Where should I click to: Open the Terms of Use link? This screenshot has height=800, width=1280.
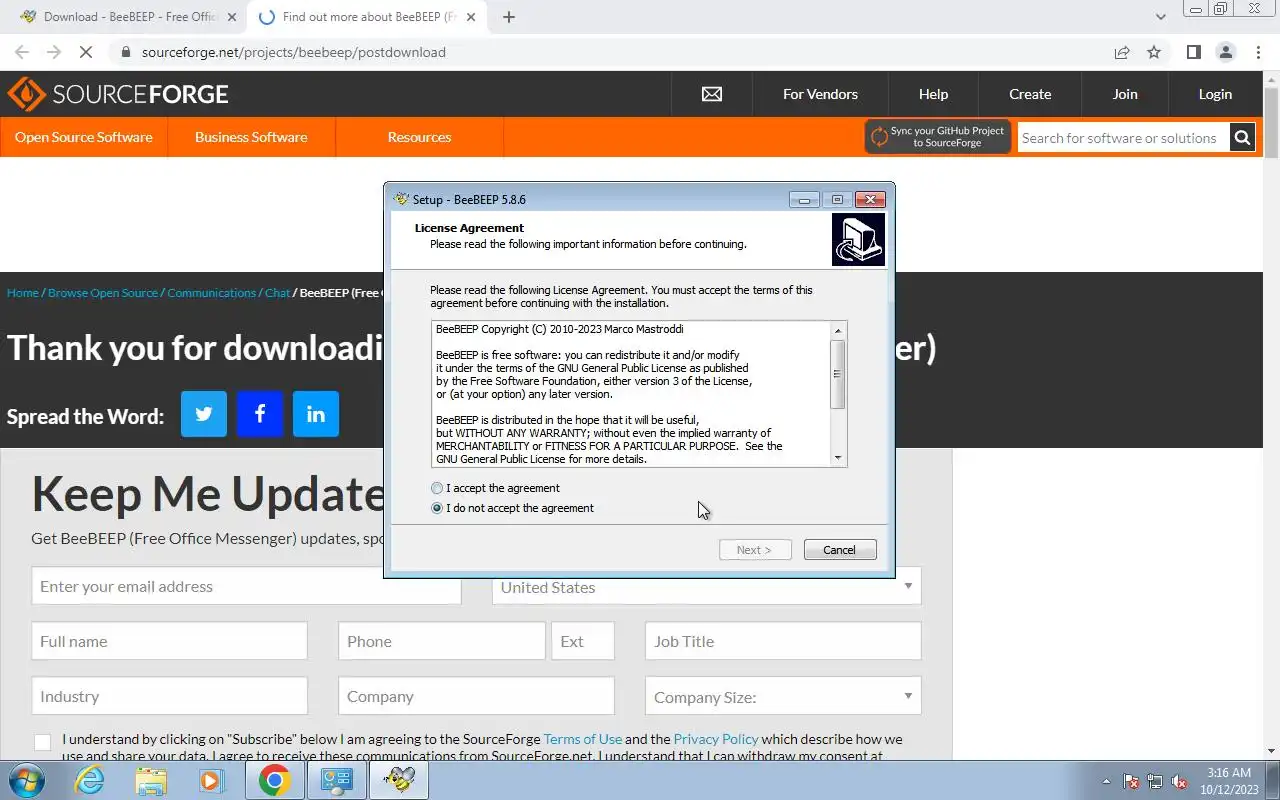(583, 739)
